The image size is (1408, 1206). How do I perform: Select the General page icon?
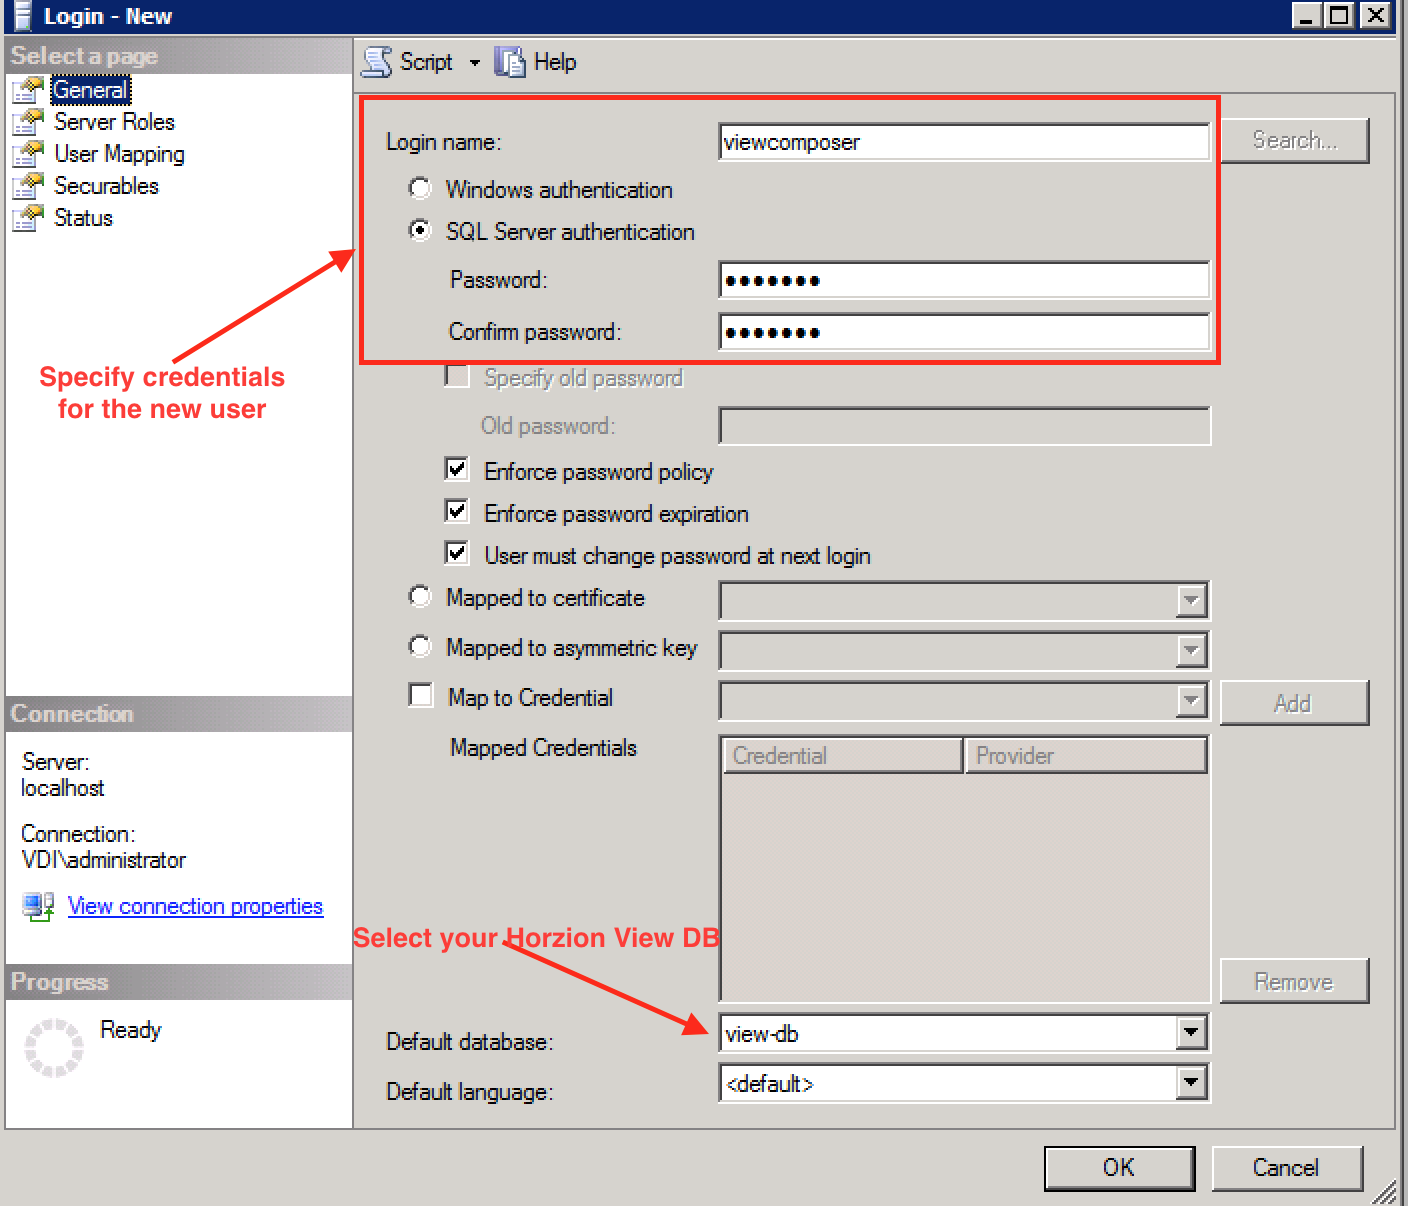click(x=28, y=89)
